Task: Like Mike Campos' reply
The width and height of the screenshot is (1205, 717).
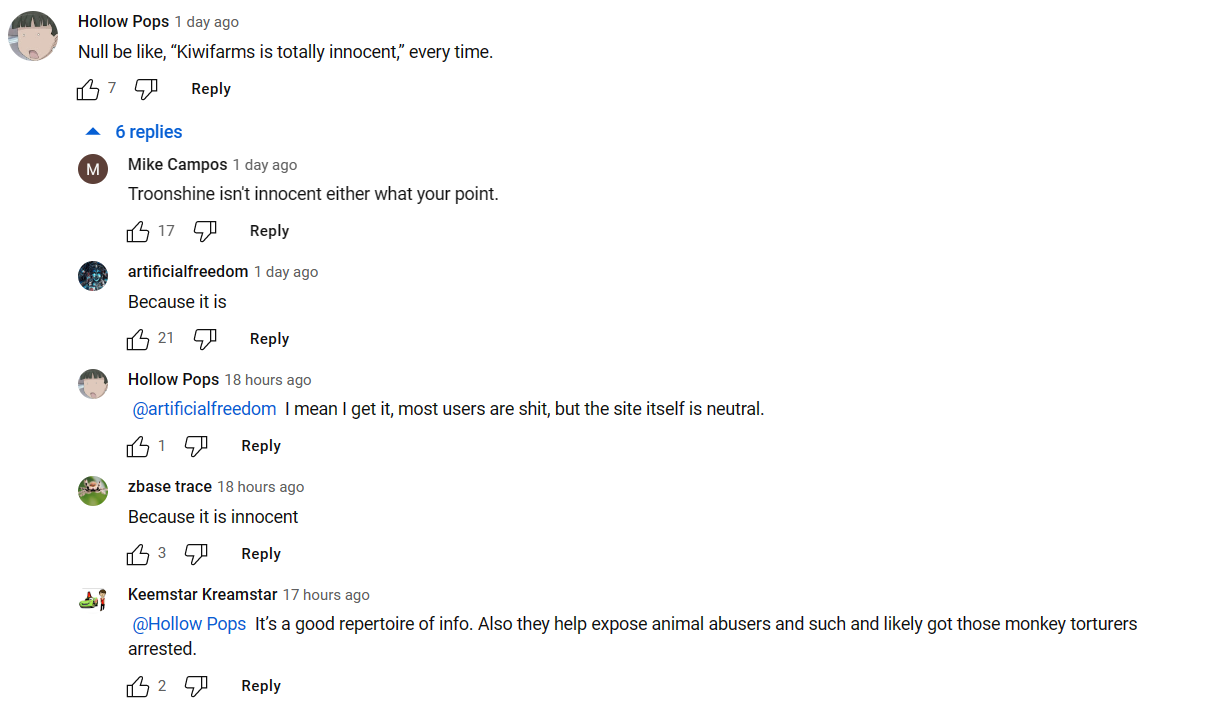Action: pyautogui.click(x=138, y=232)
